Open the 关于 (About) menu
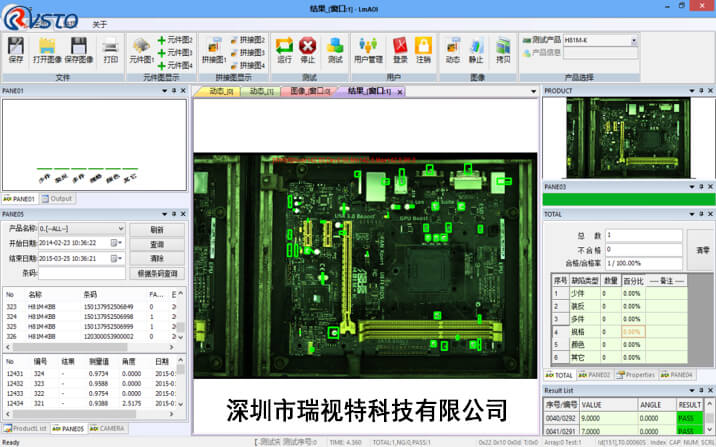Image resolution: width=716 pixels, height=447 pixels. pos(99,23)
